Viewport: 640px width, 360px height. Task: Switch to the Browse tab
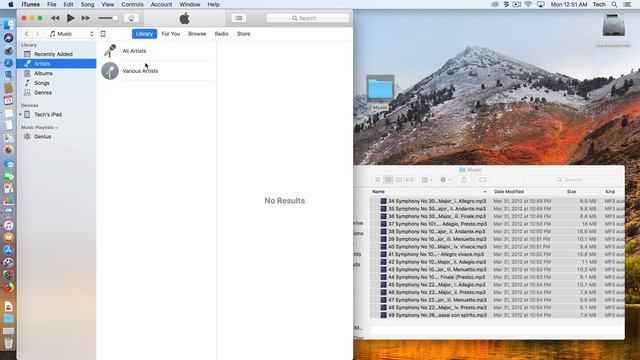(x=197, y=34)
